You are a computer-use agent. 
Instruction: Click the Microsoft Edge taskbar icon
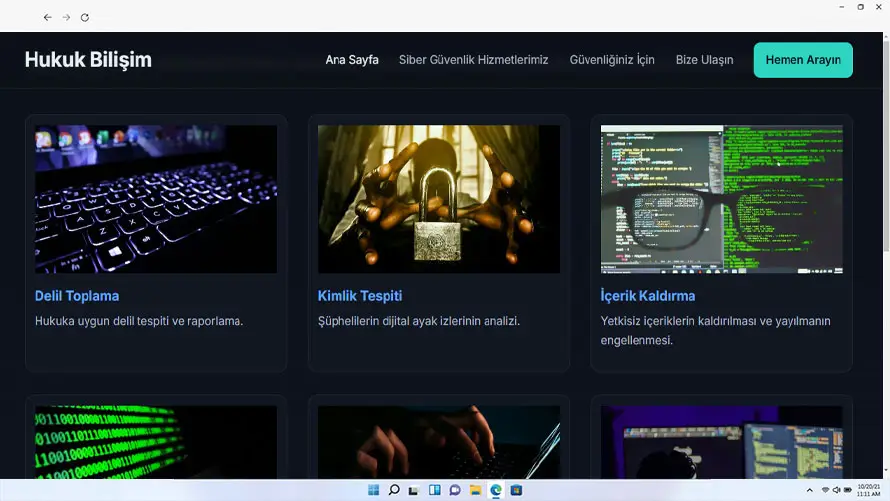tap(496, 490)
